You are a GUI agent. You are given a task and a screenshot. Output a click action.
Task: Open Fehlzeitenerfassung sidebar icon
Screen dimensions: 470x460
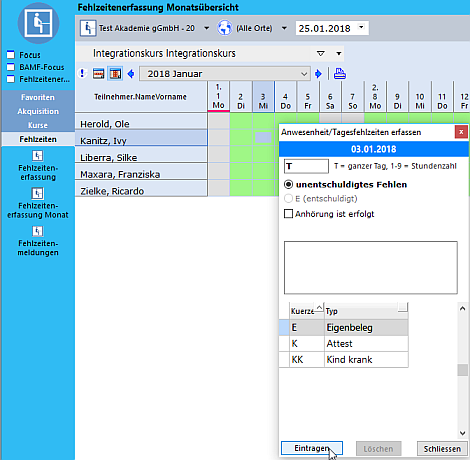point(38,156)
